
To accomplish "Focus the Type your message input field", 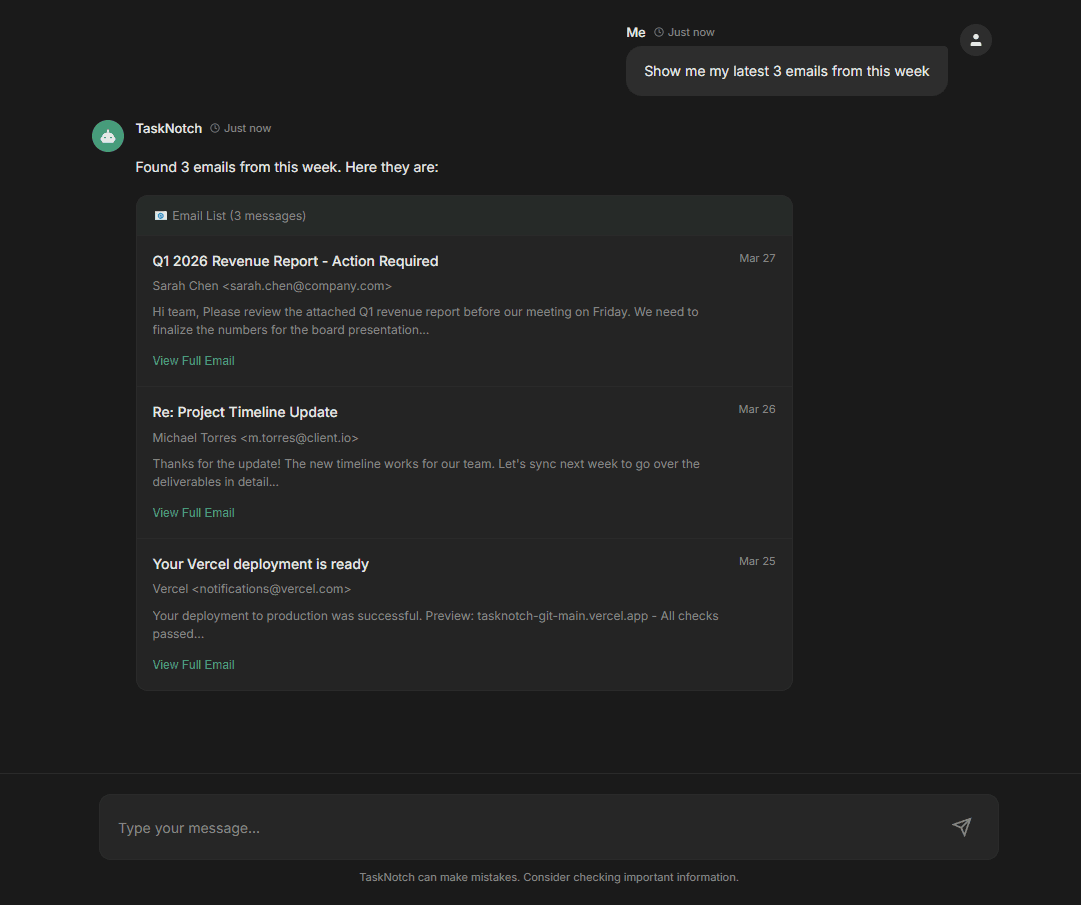I will tap(549, 827).
